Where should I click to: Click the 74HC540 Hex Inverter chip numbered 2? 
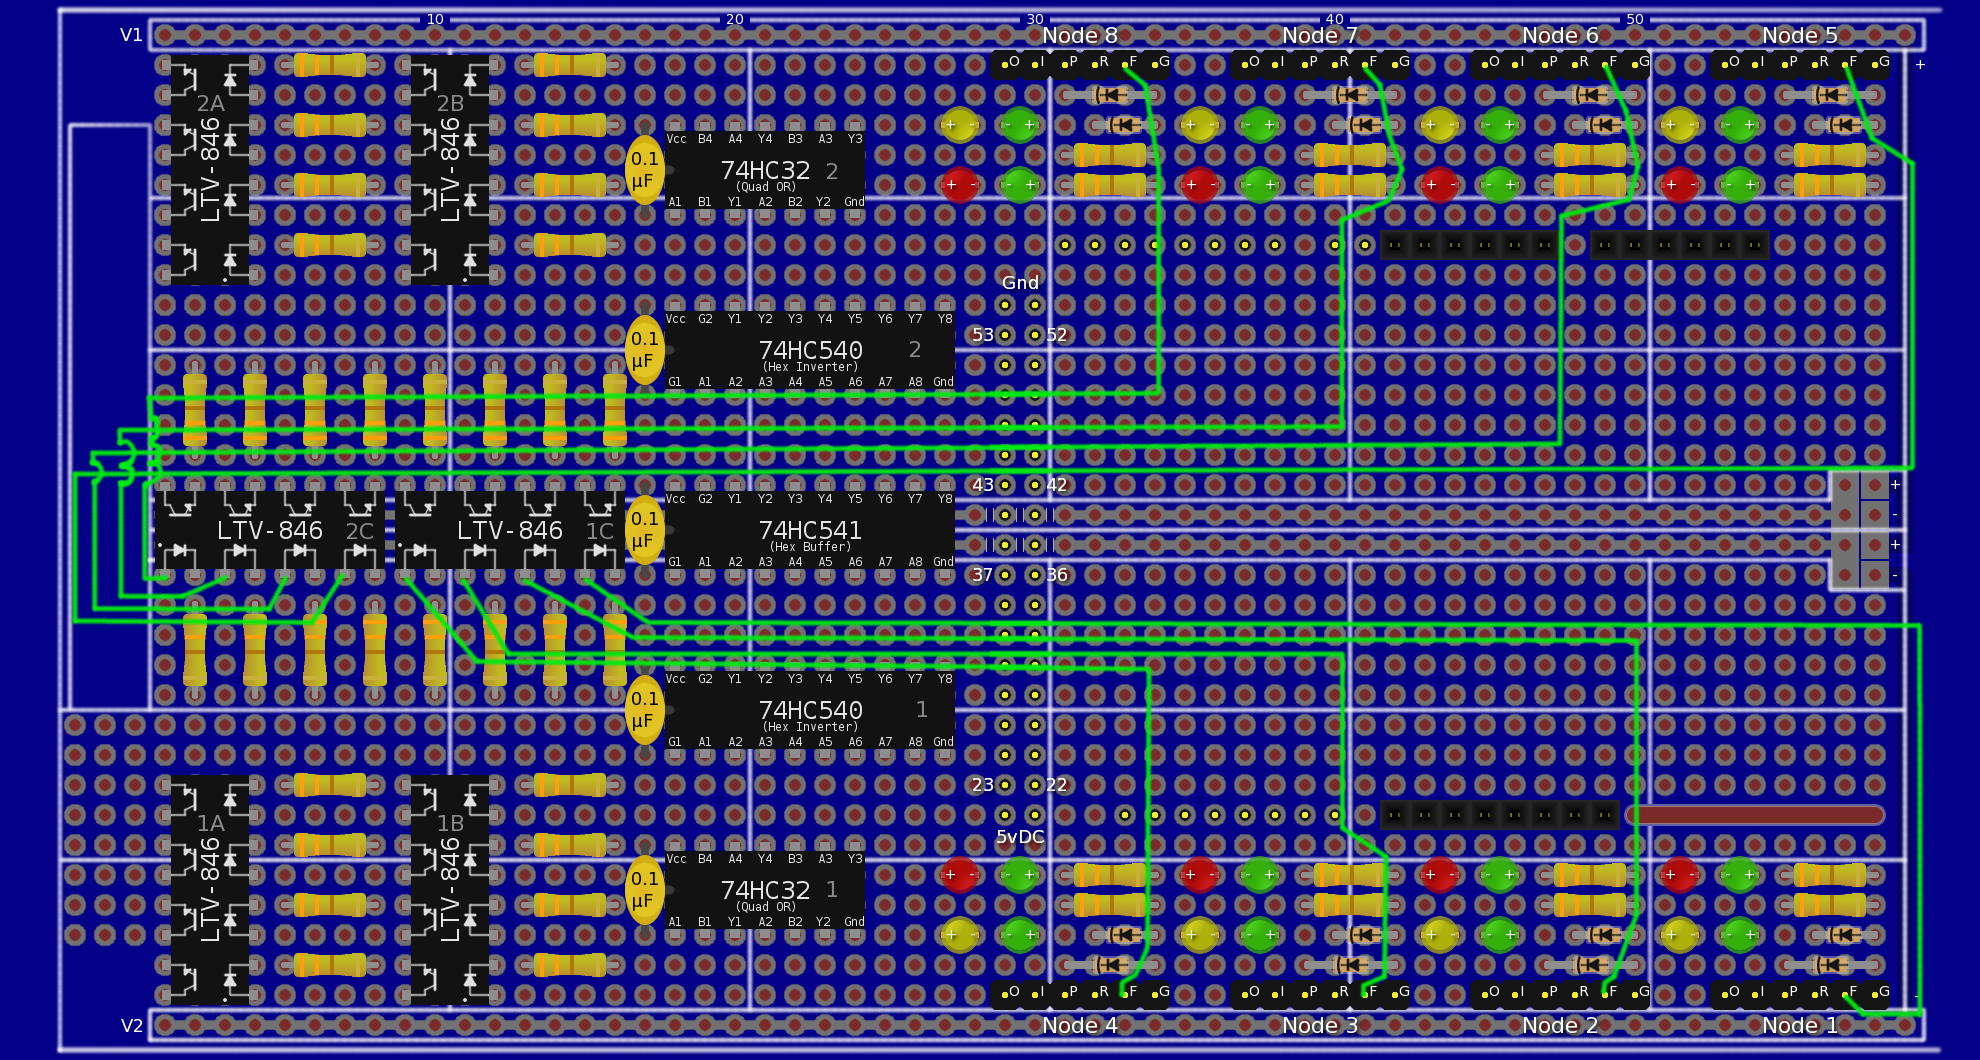click(x=809, y=350)
